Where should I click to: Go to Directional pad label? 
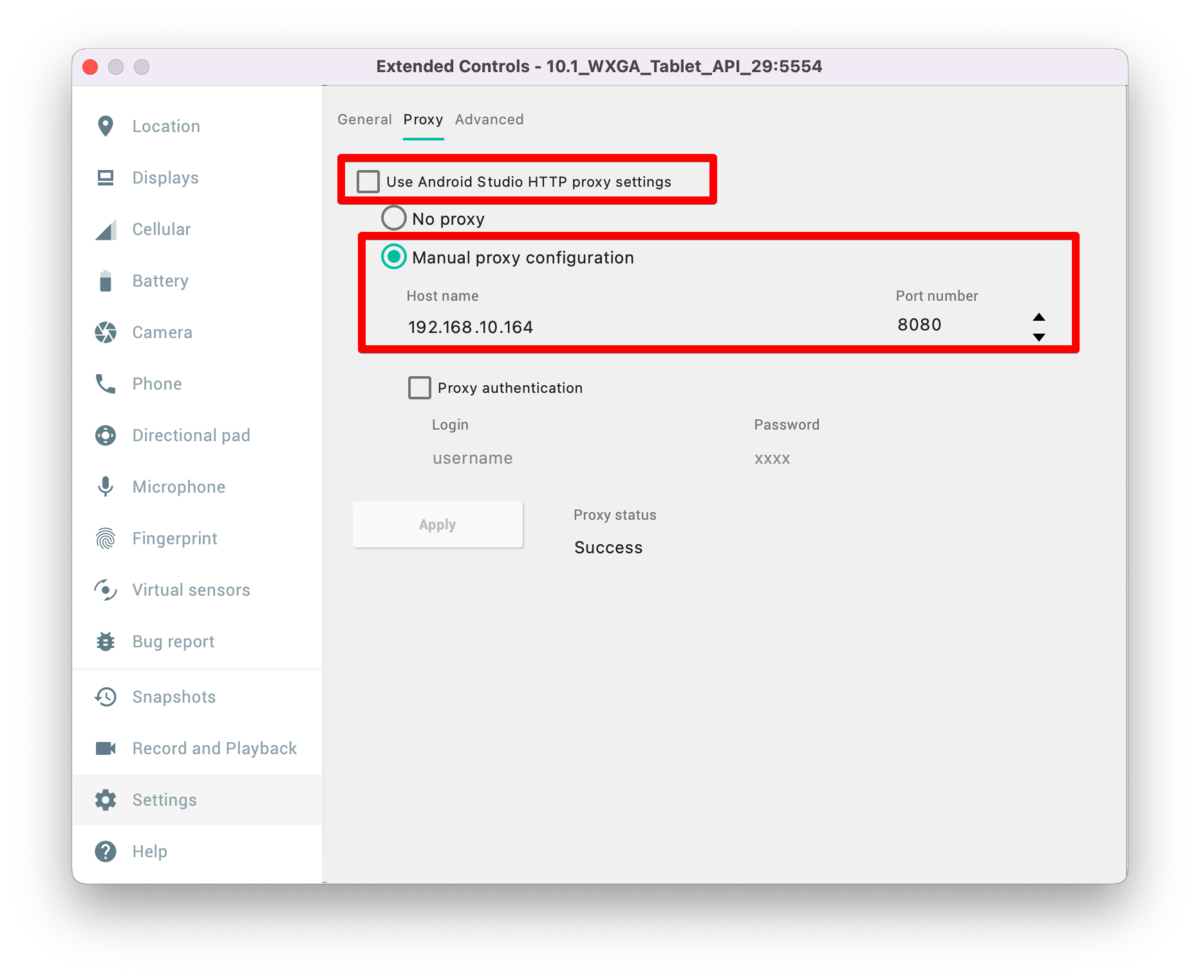[x=191, y=435]
